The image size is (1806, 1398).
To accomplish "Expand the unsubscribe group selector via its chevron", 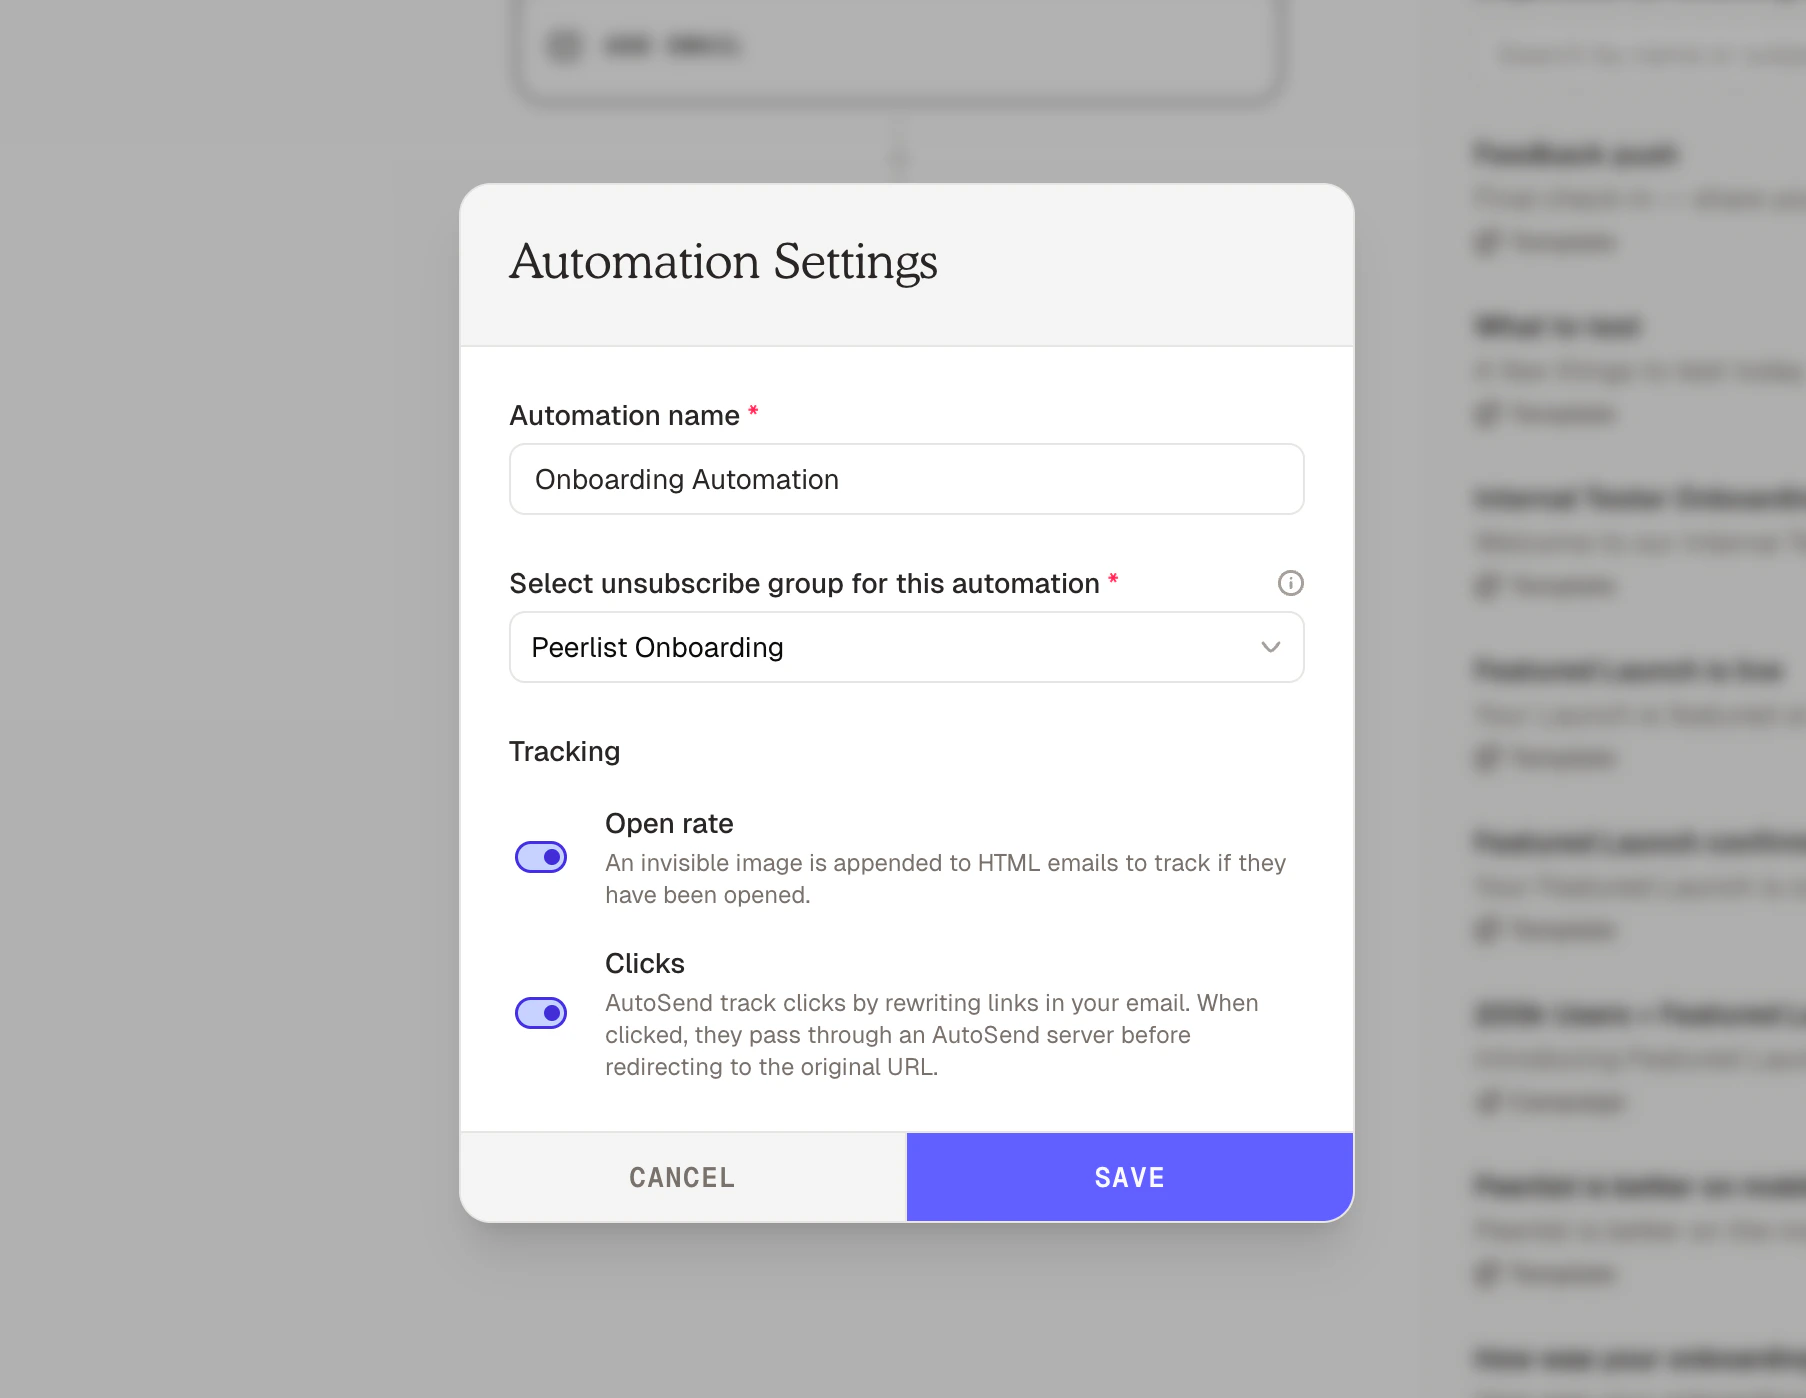I will 1270,647.
